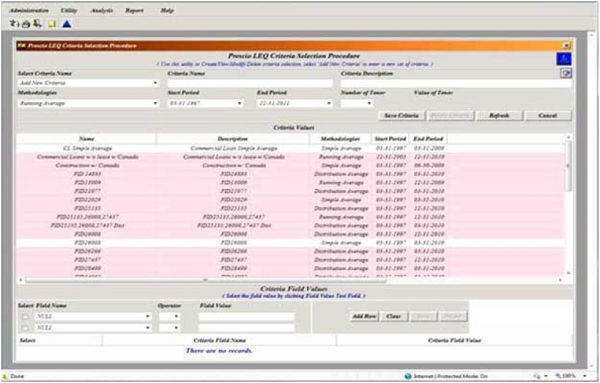Select Construction w/ Canada in Description column
This screenshot has height=383, width=600.
click(x=234, y=165)
